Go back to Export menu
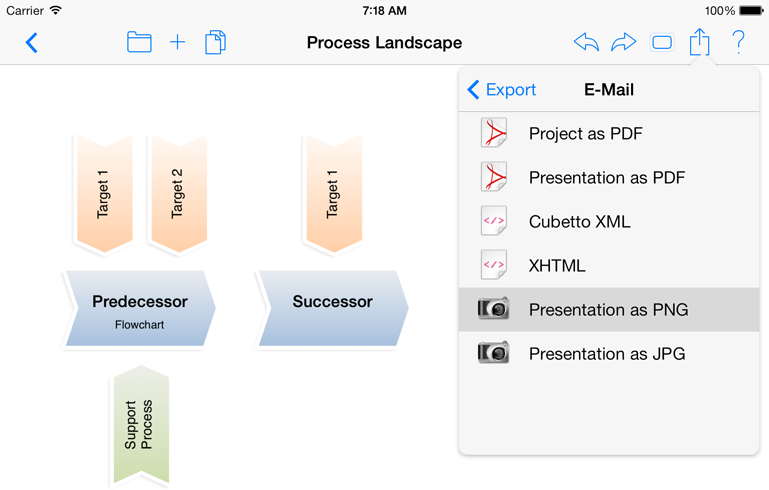The height and width of the screenshot is (490, 769). click(x=501, y=90)
